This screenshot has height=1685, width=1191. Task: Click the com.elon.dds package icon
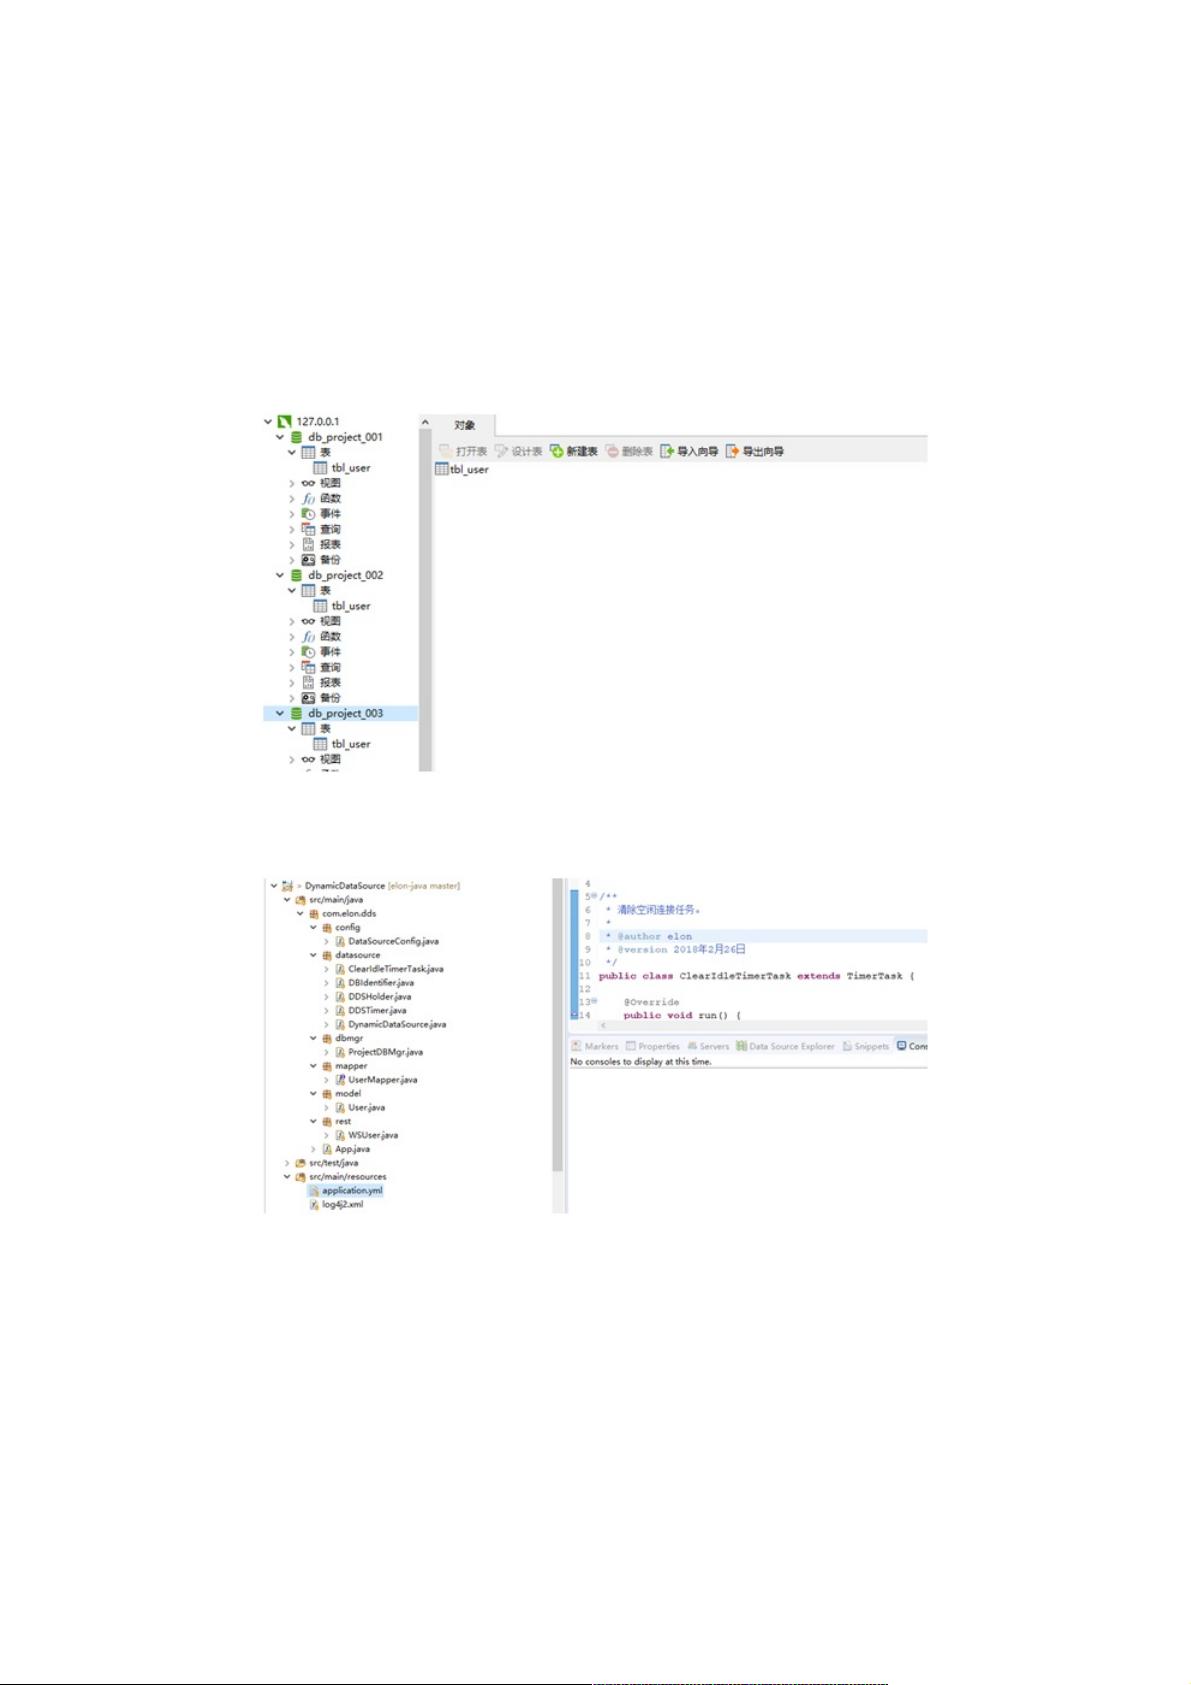[313, 914]
